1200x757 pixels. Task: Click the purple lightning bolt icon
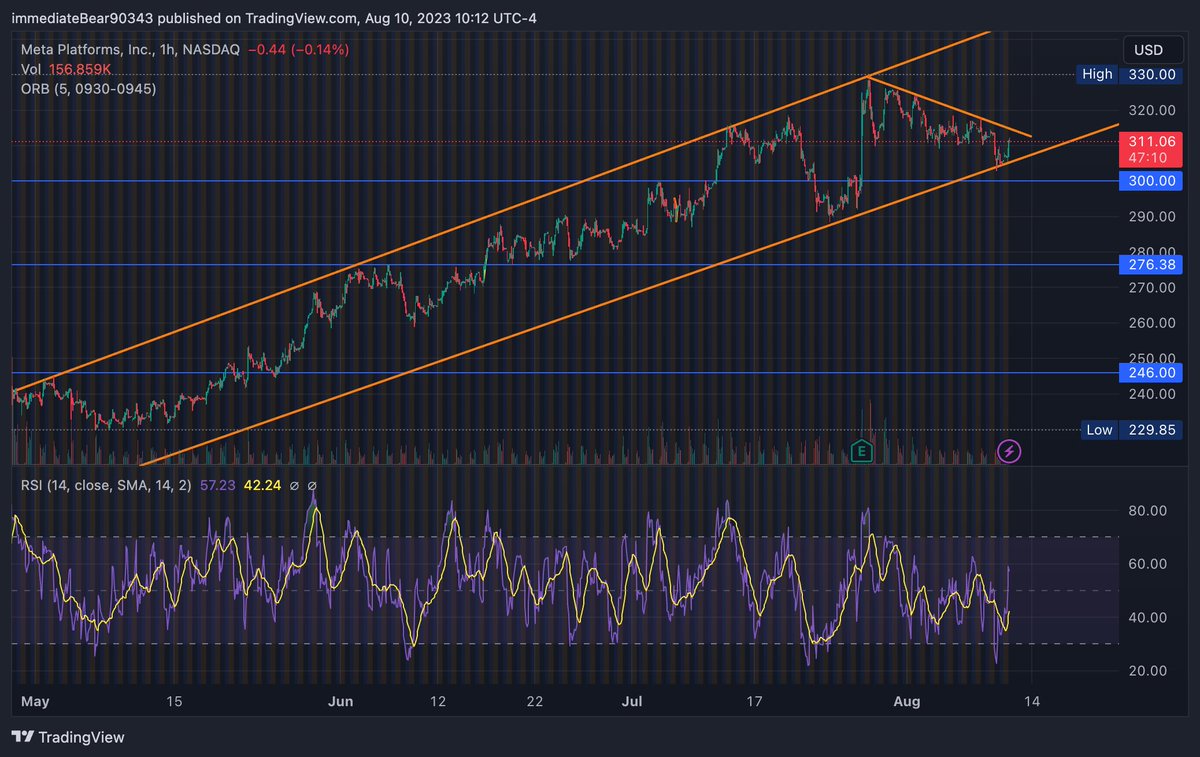click(x=1010, y=451)
